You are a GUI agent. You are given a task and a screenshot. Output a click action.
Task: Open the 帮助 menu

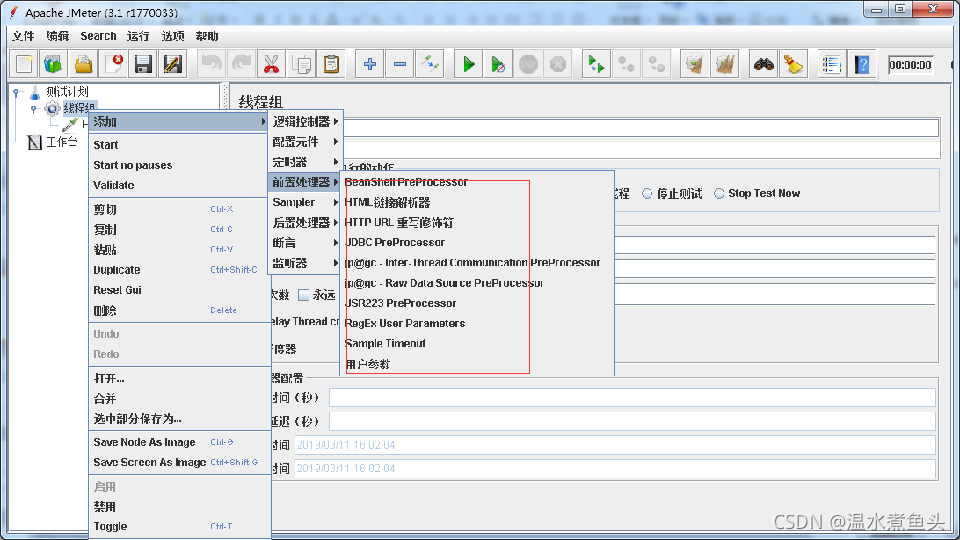(x=207, y=36)
